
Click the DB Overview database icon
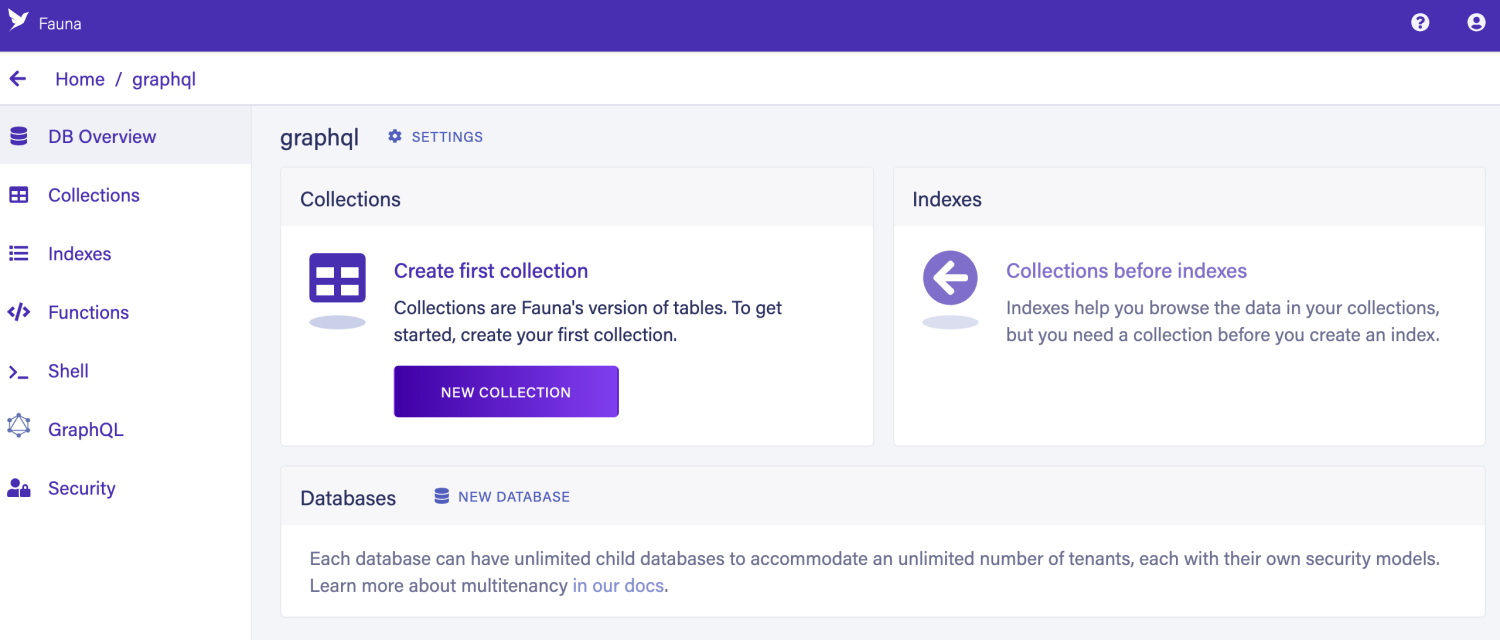[19, 137]
